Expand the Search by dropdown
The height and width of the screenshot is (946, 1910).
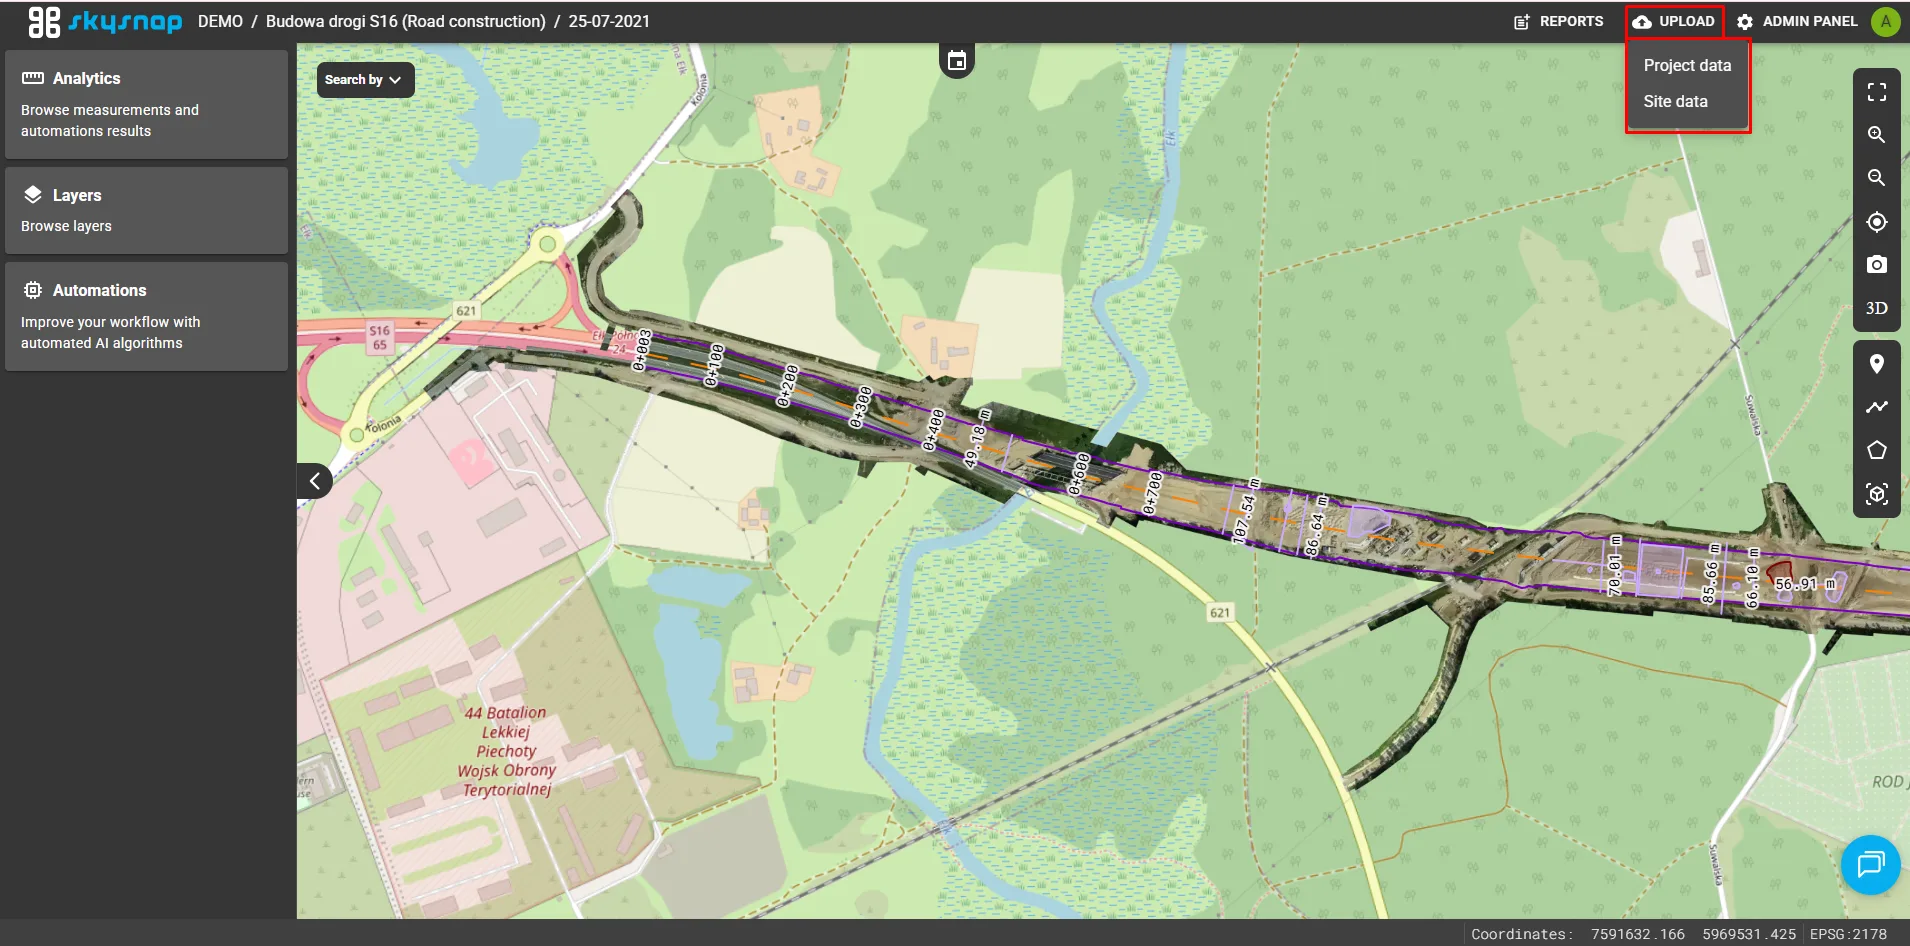pos(365,80)
